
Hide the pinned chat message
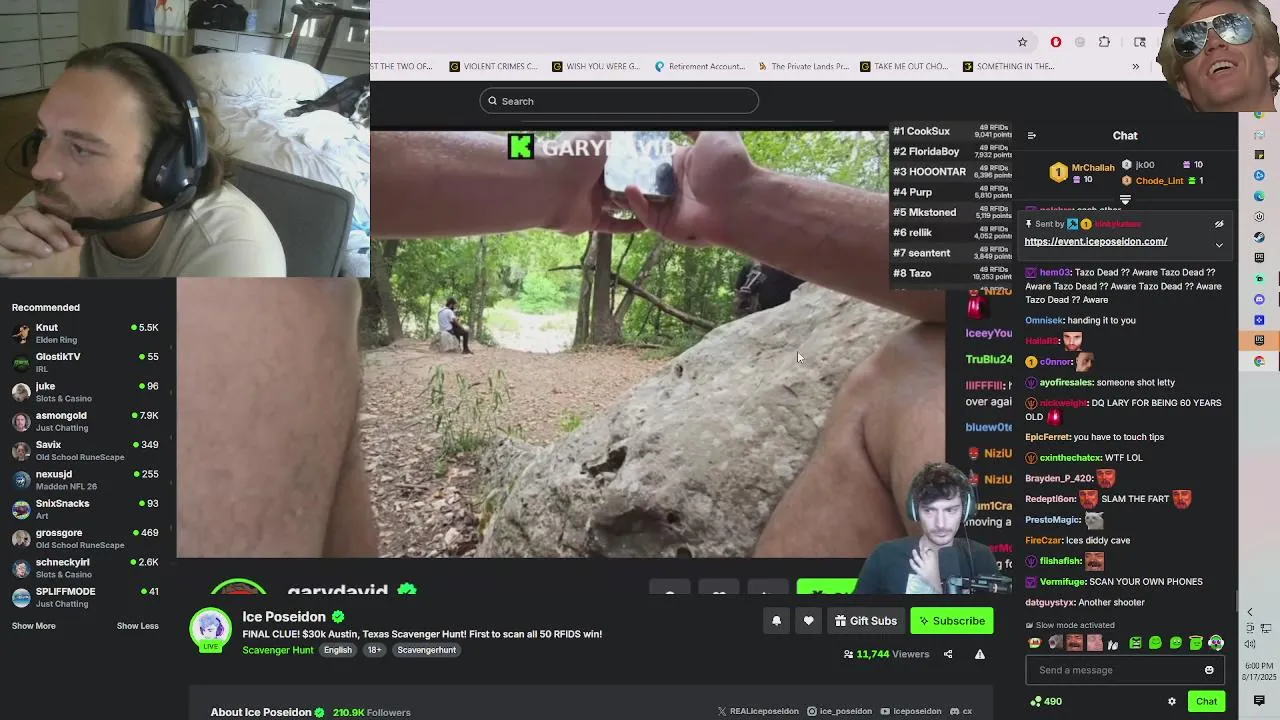click(1219, 224)
